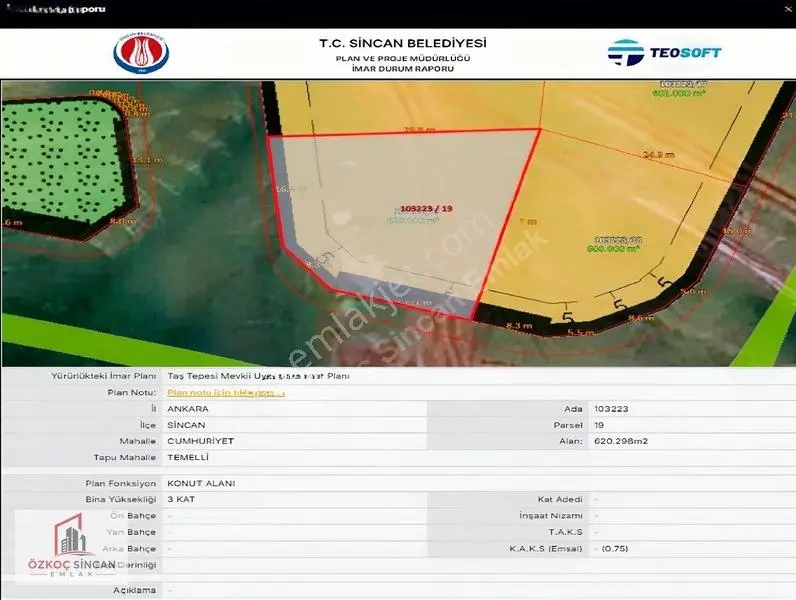Click the Teosoft logo
Viewport: 796px width, 600px height.
click(x=664, y=53)
